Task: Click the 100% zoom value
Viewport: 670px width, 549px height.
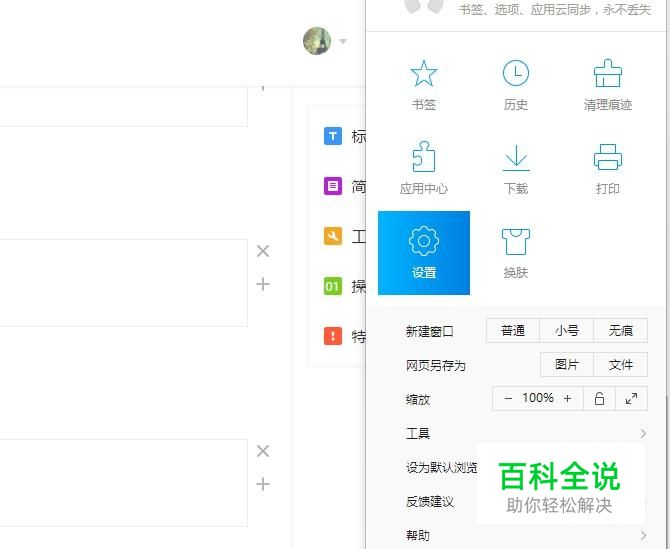Action: [x=538, y=398]
